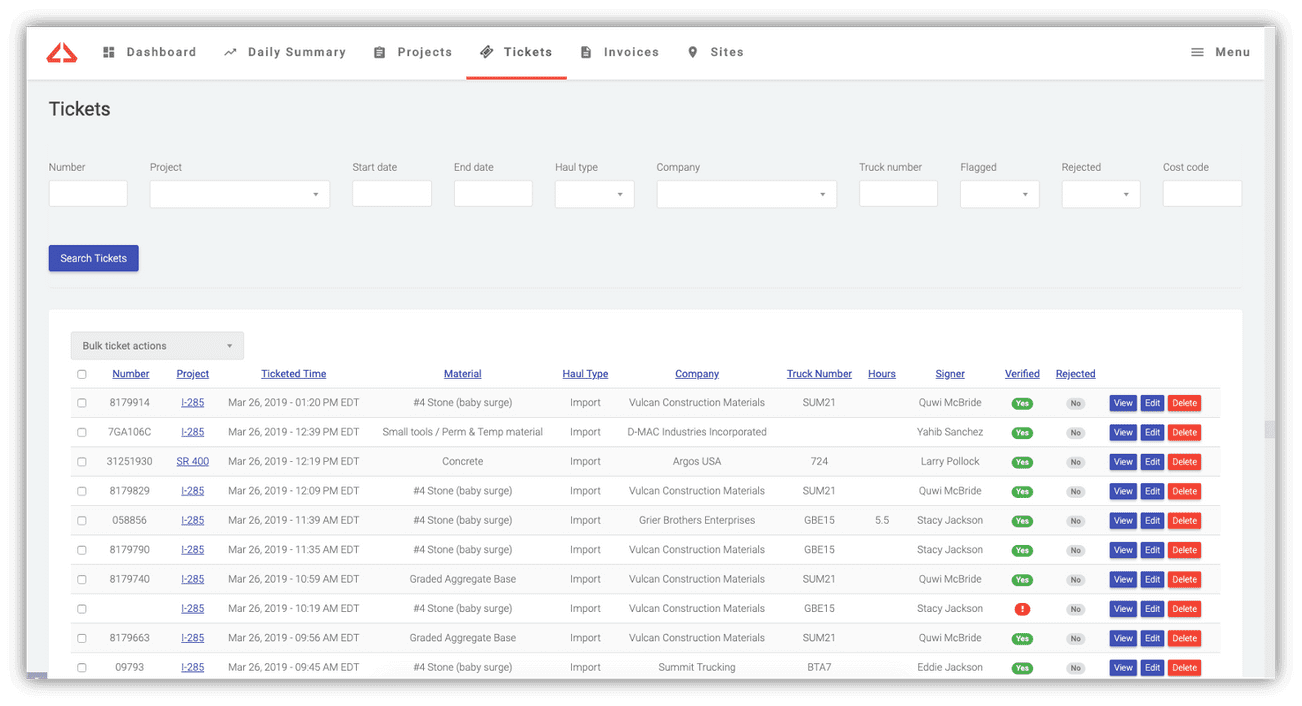1302x706 pixels.
Task: Open the Haul type filter dropdown
Action: tap(594, 194)
